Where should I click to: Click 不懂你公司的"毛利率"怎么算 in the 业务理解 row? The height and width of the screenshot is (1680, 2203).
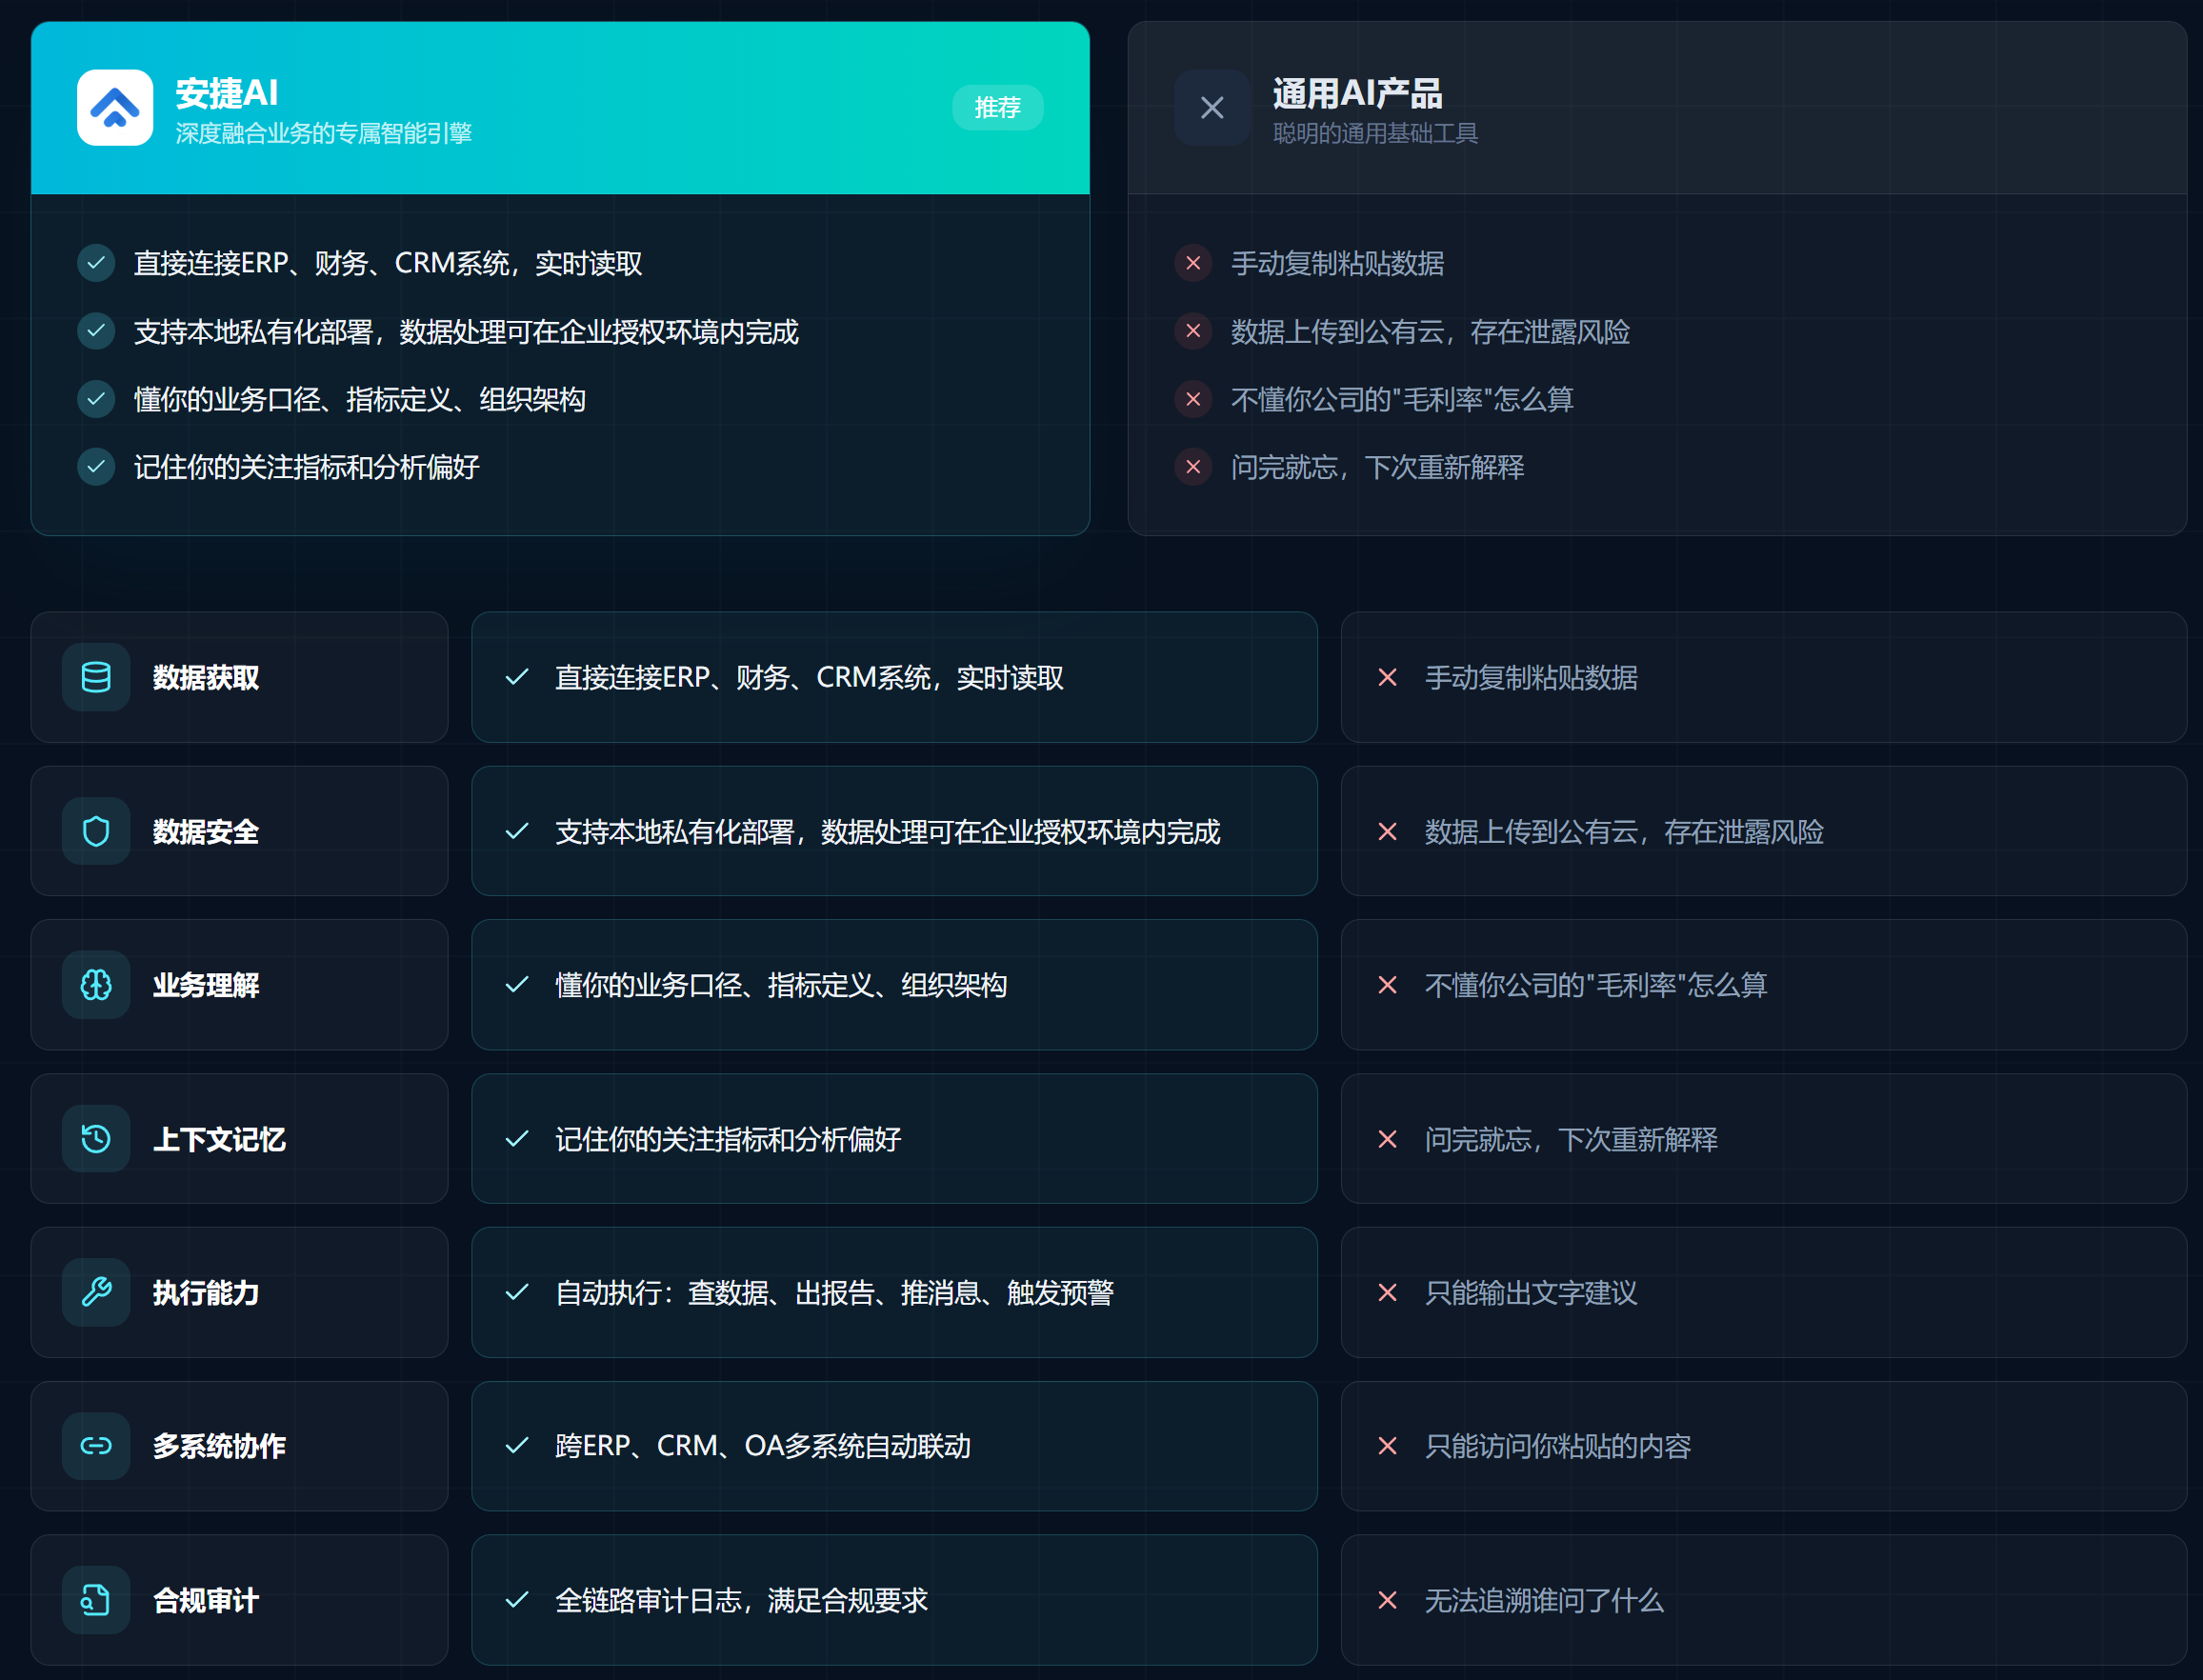point(1596,985)
